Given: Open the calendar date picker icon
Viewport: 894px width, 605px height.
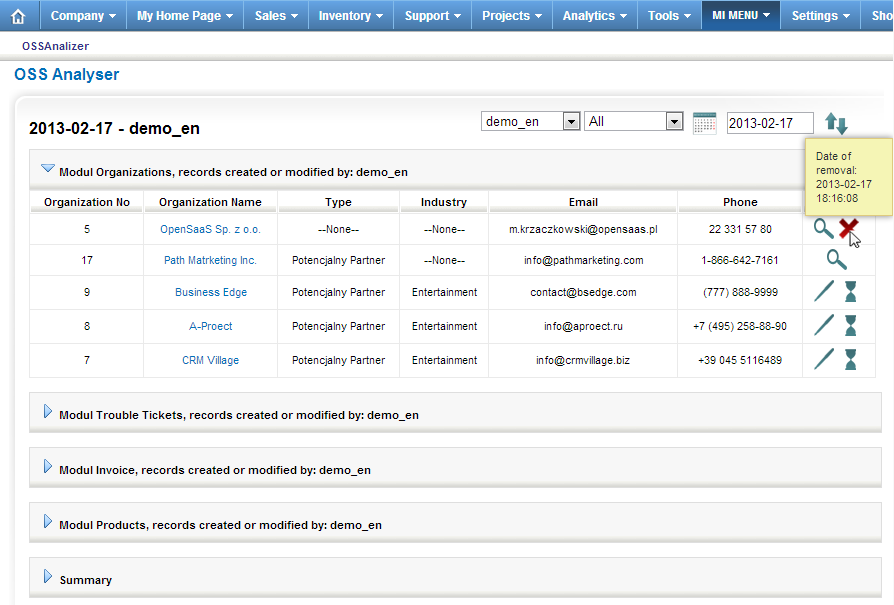Looking at the screenshot, I should tap(704, 123).
